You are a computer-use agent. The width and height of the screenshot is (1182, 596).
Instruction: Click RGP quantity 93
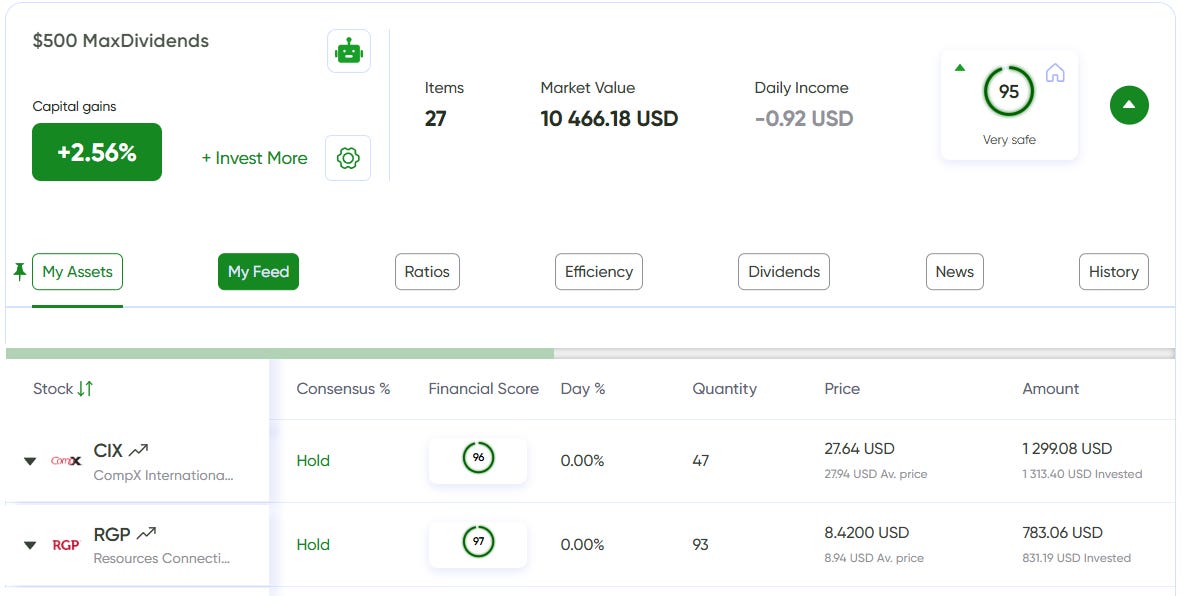(x=700, y=545)
